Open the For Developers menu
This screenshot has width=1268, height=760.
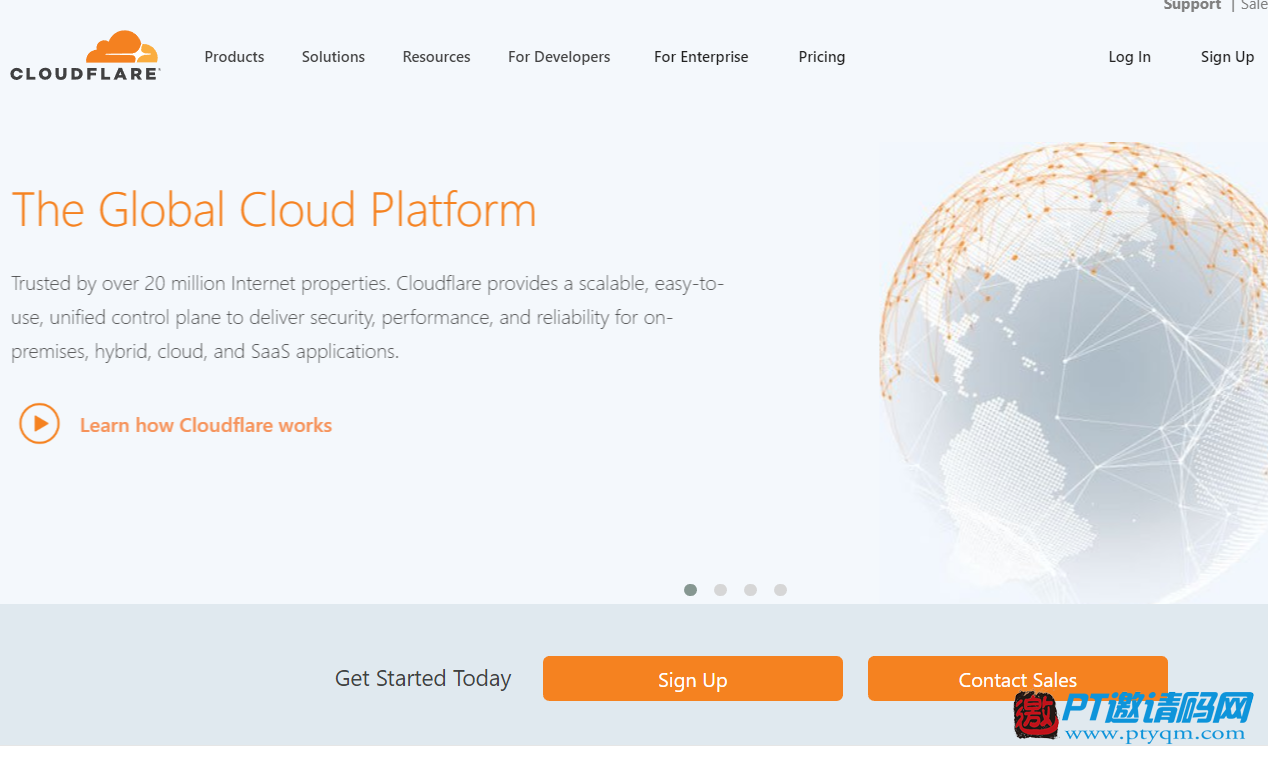559,57
